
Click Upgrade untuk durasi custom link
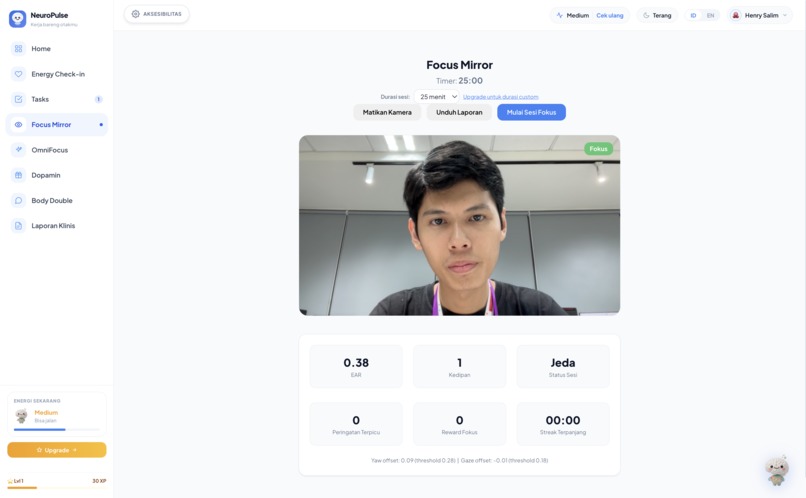click(501, 97)
